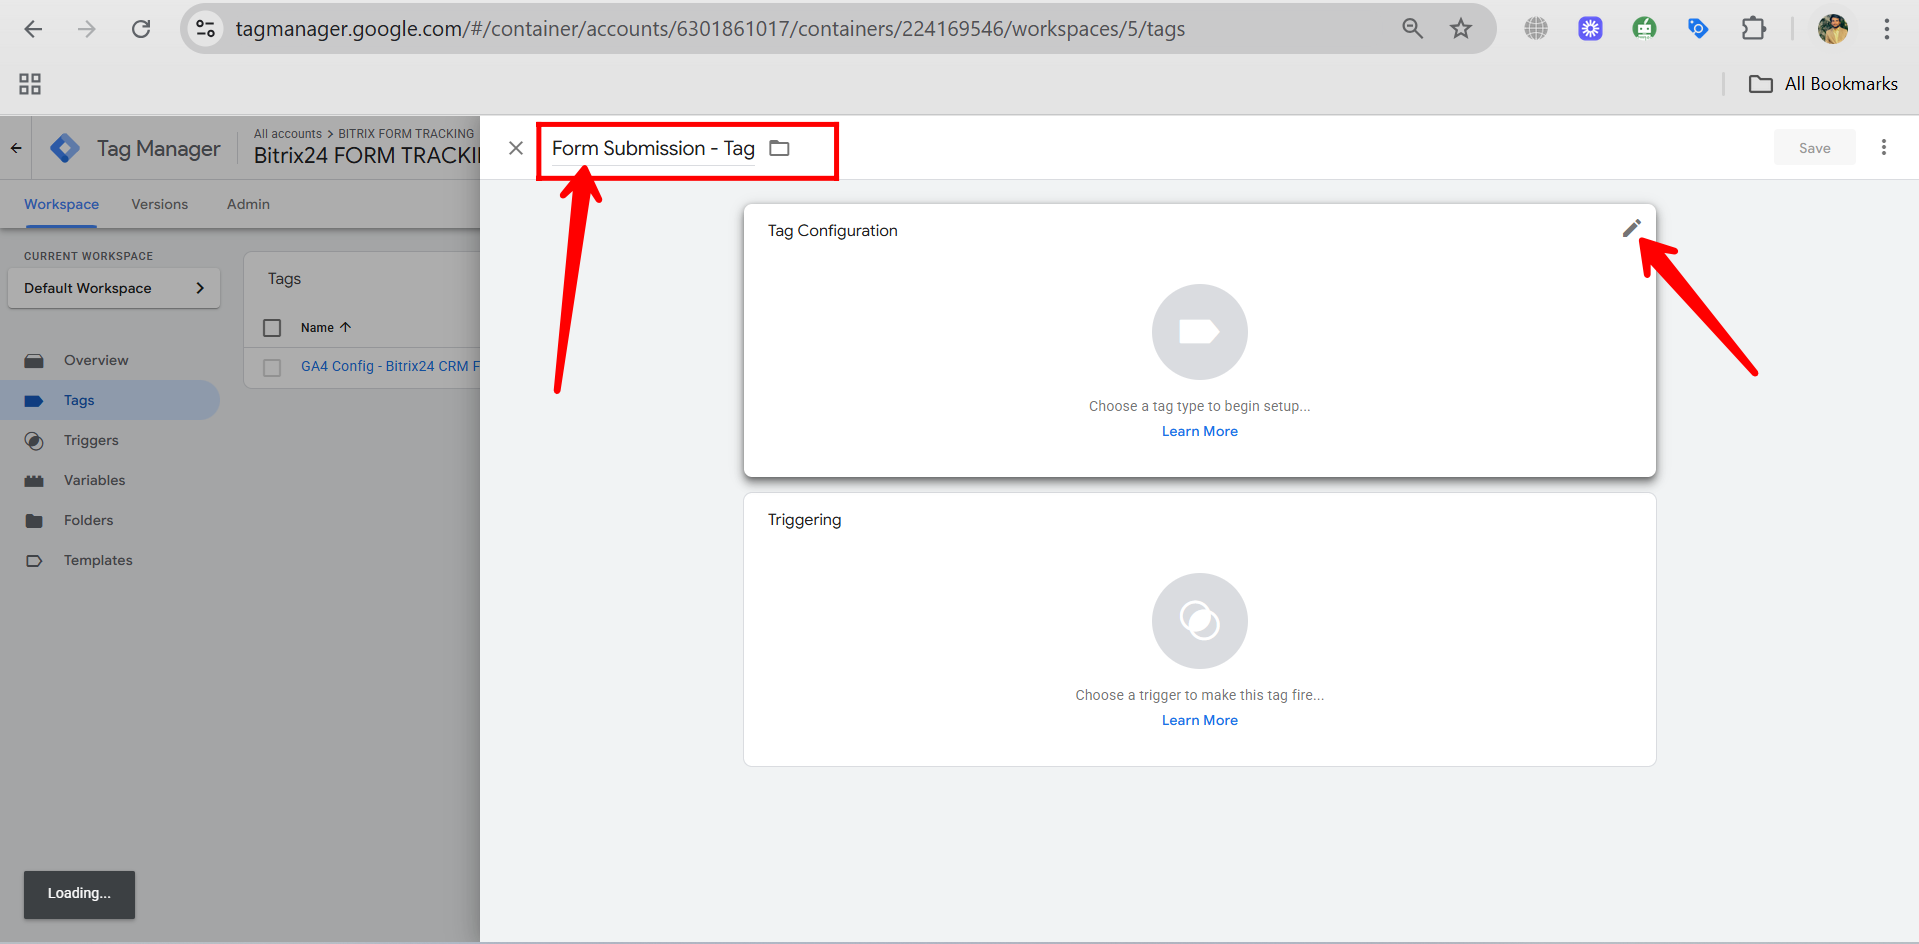1919x944 pixels.
Task: Check the GA4 Config tag row checkbox
Action: tap(272, 367)
